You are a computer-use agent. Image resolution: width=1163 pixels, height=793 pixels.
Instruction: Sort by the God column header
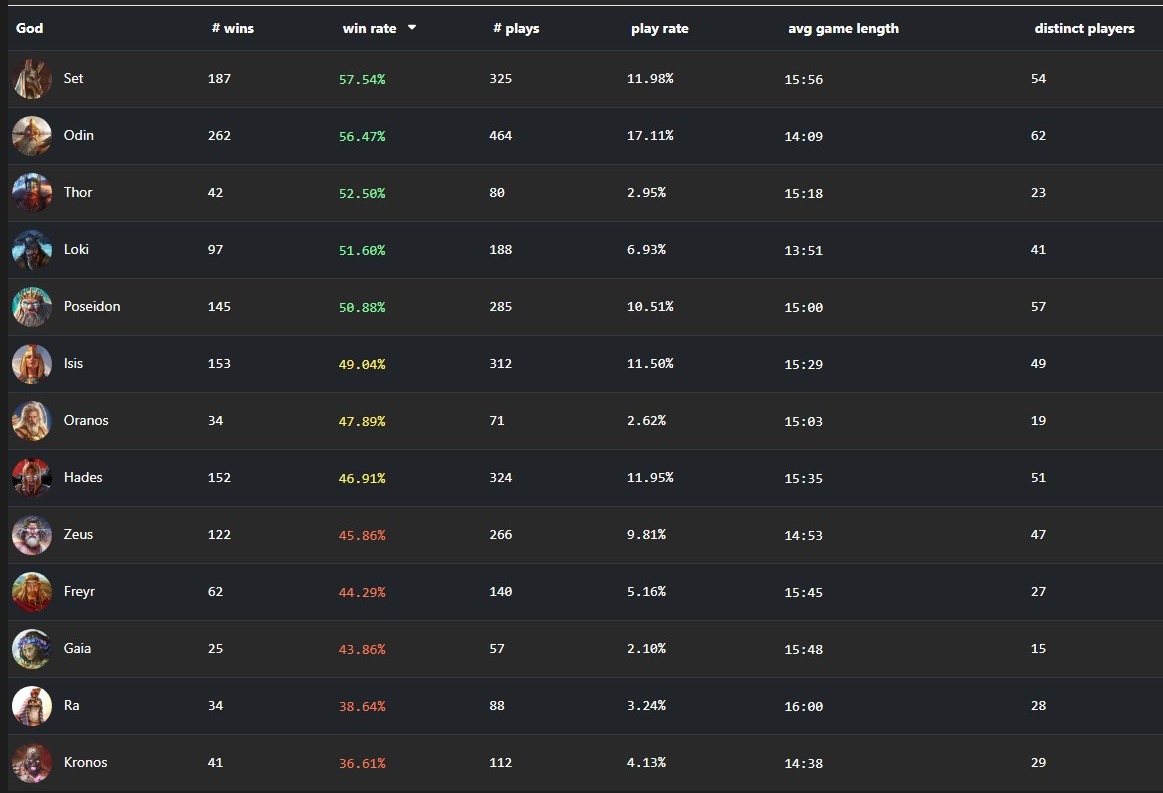[x=30, y=28]
